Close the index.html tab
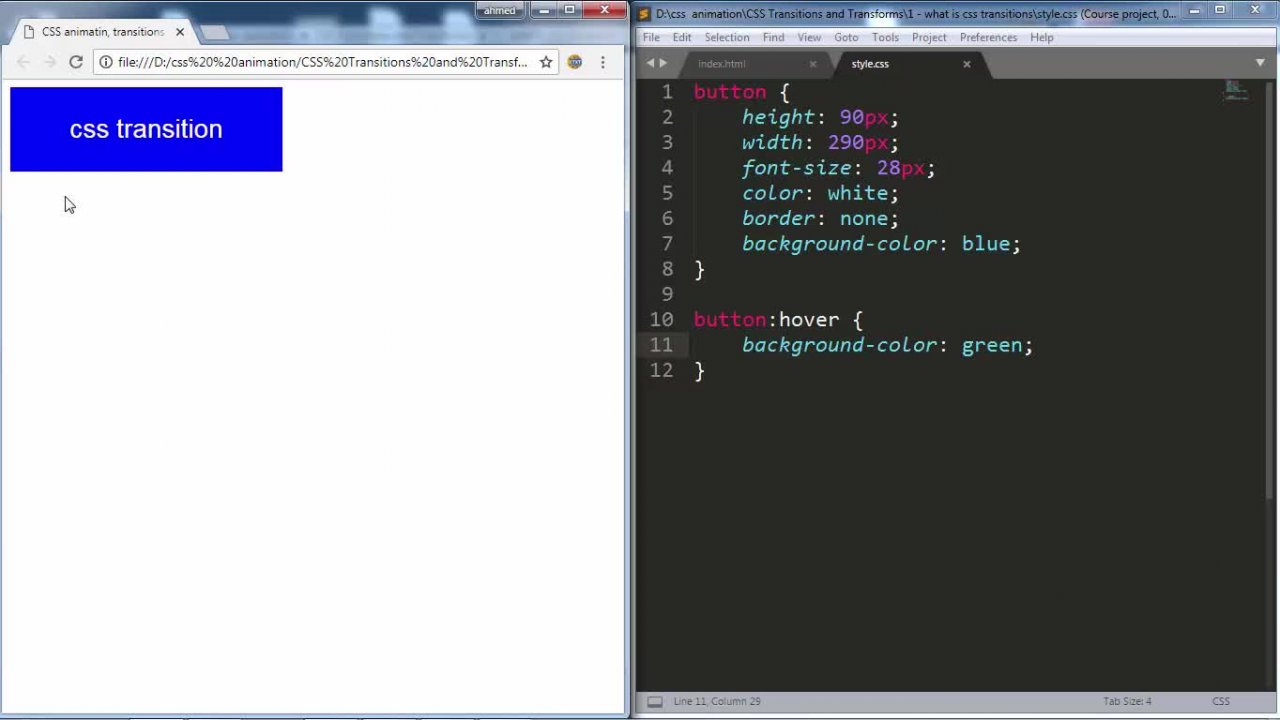 (812, 64)
